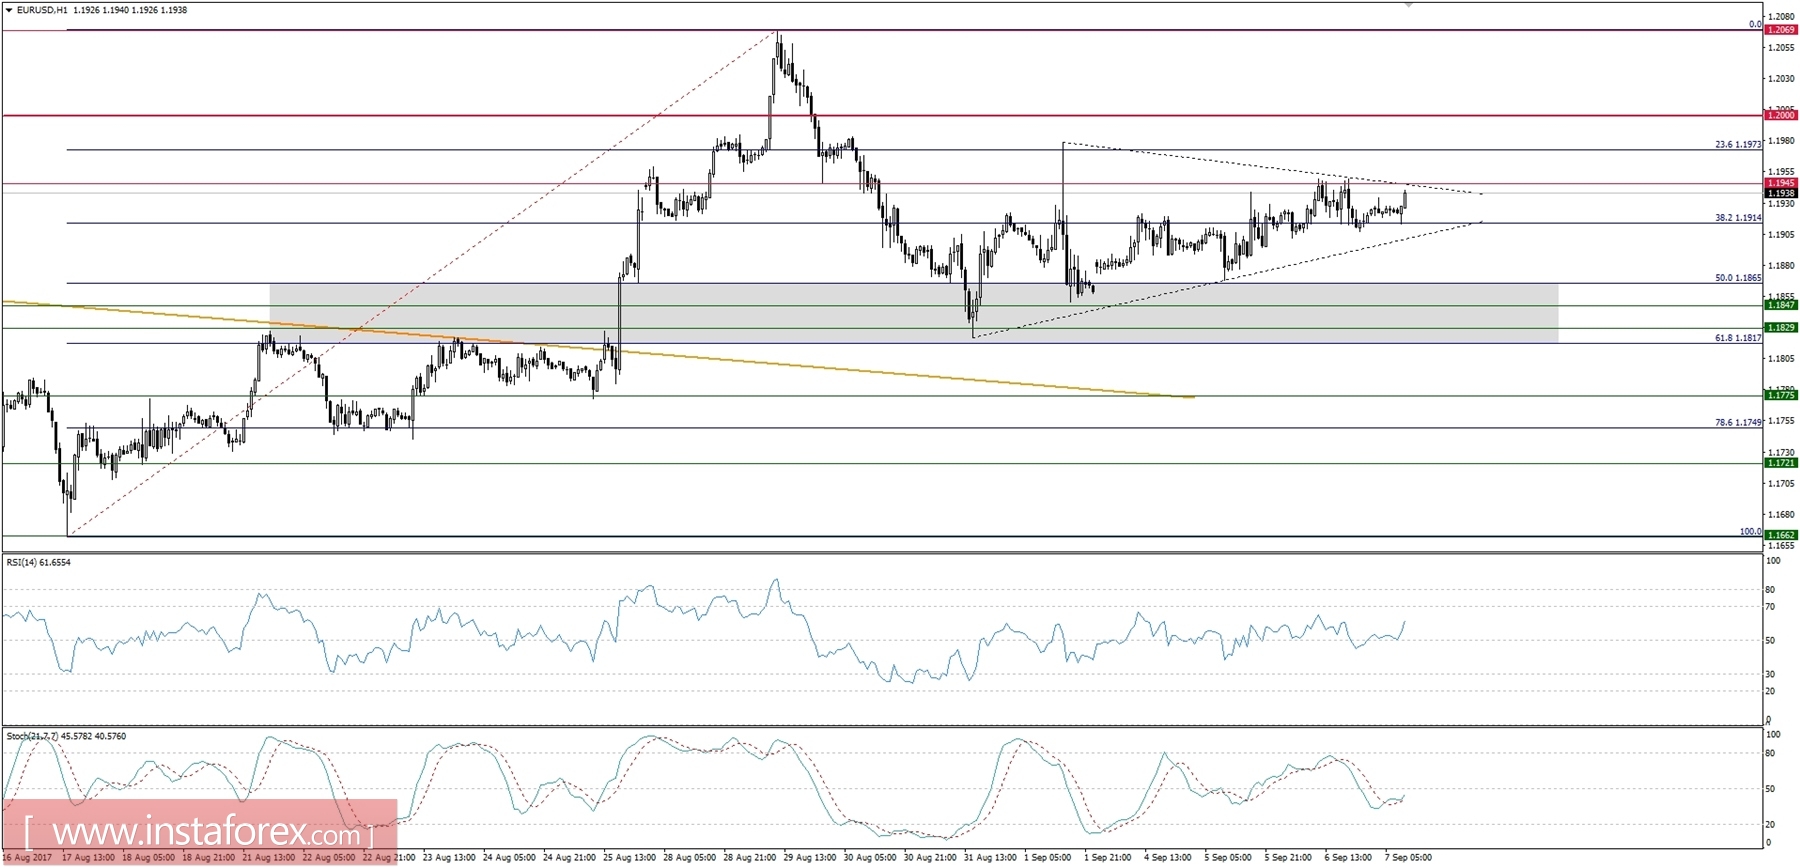The image size is (1800, 868).
Task: Click the 25 Aug 13:00 time label
Action: [630, 857]
